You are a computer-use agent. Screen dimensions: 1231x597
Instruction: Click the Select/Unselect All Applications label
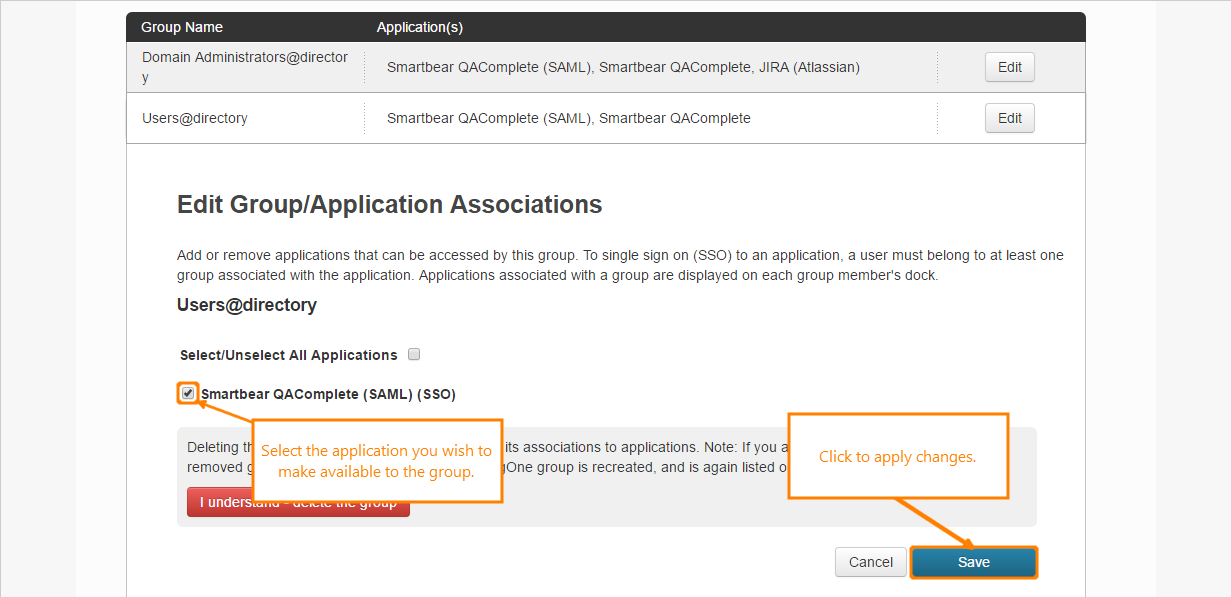(x=288, y=355)
